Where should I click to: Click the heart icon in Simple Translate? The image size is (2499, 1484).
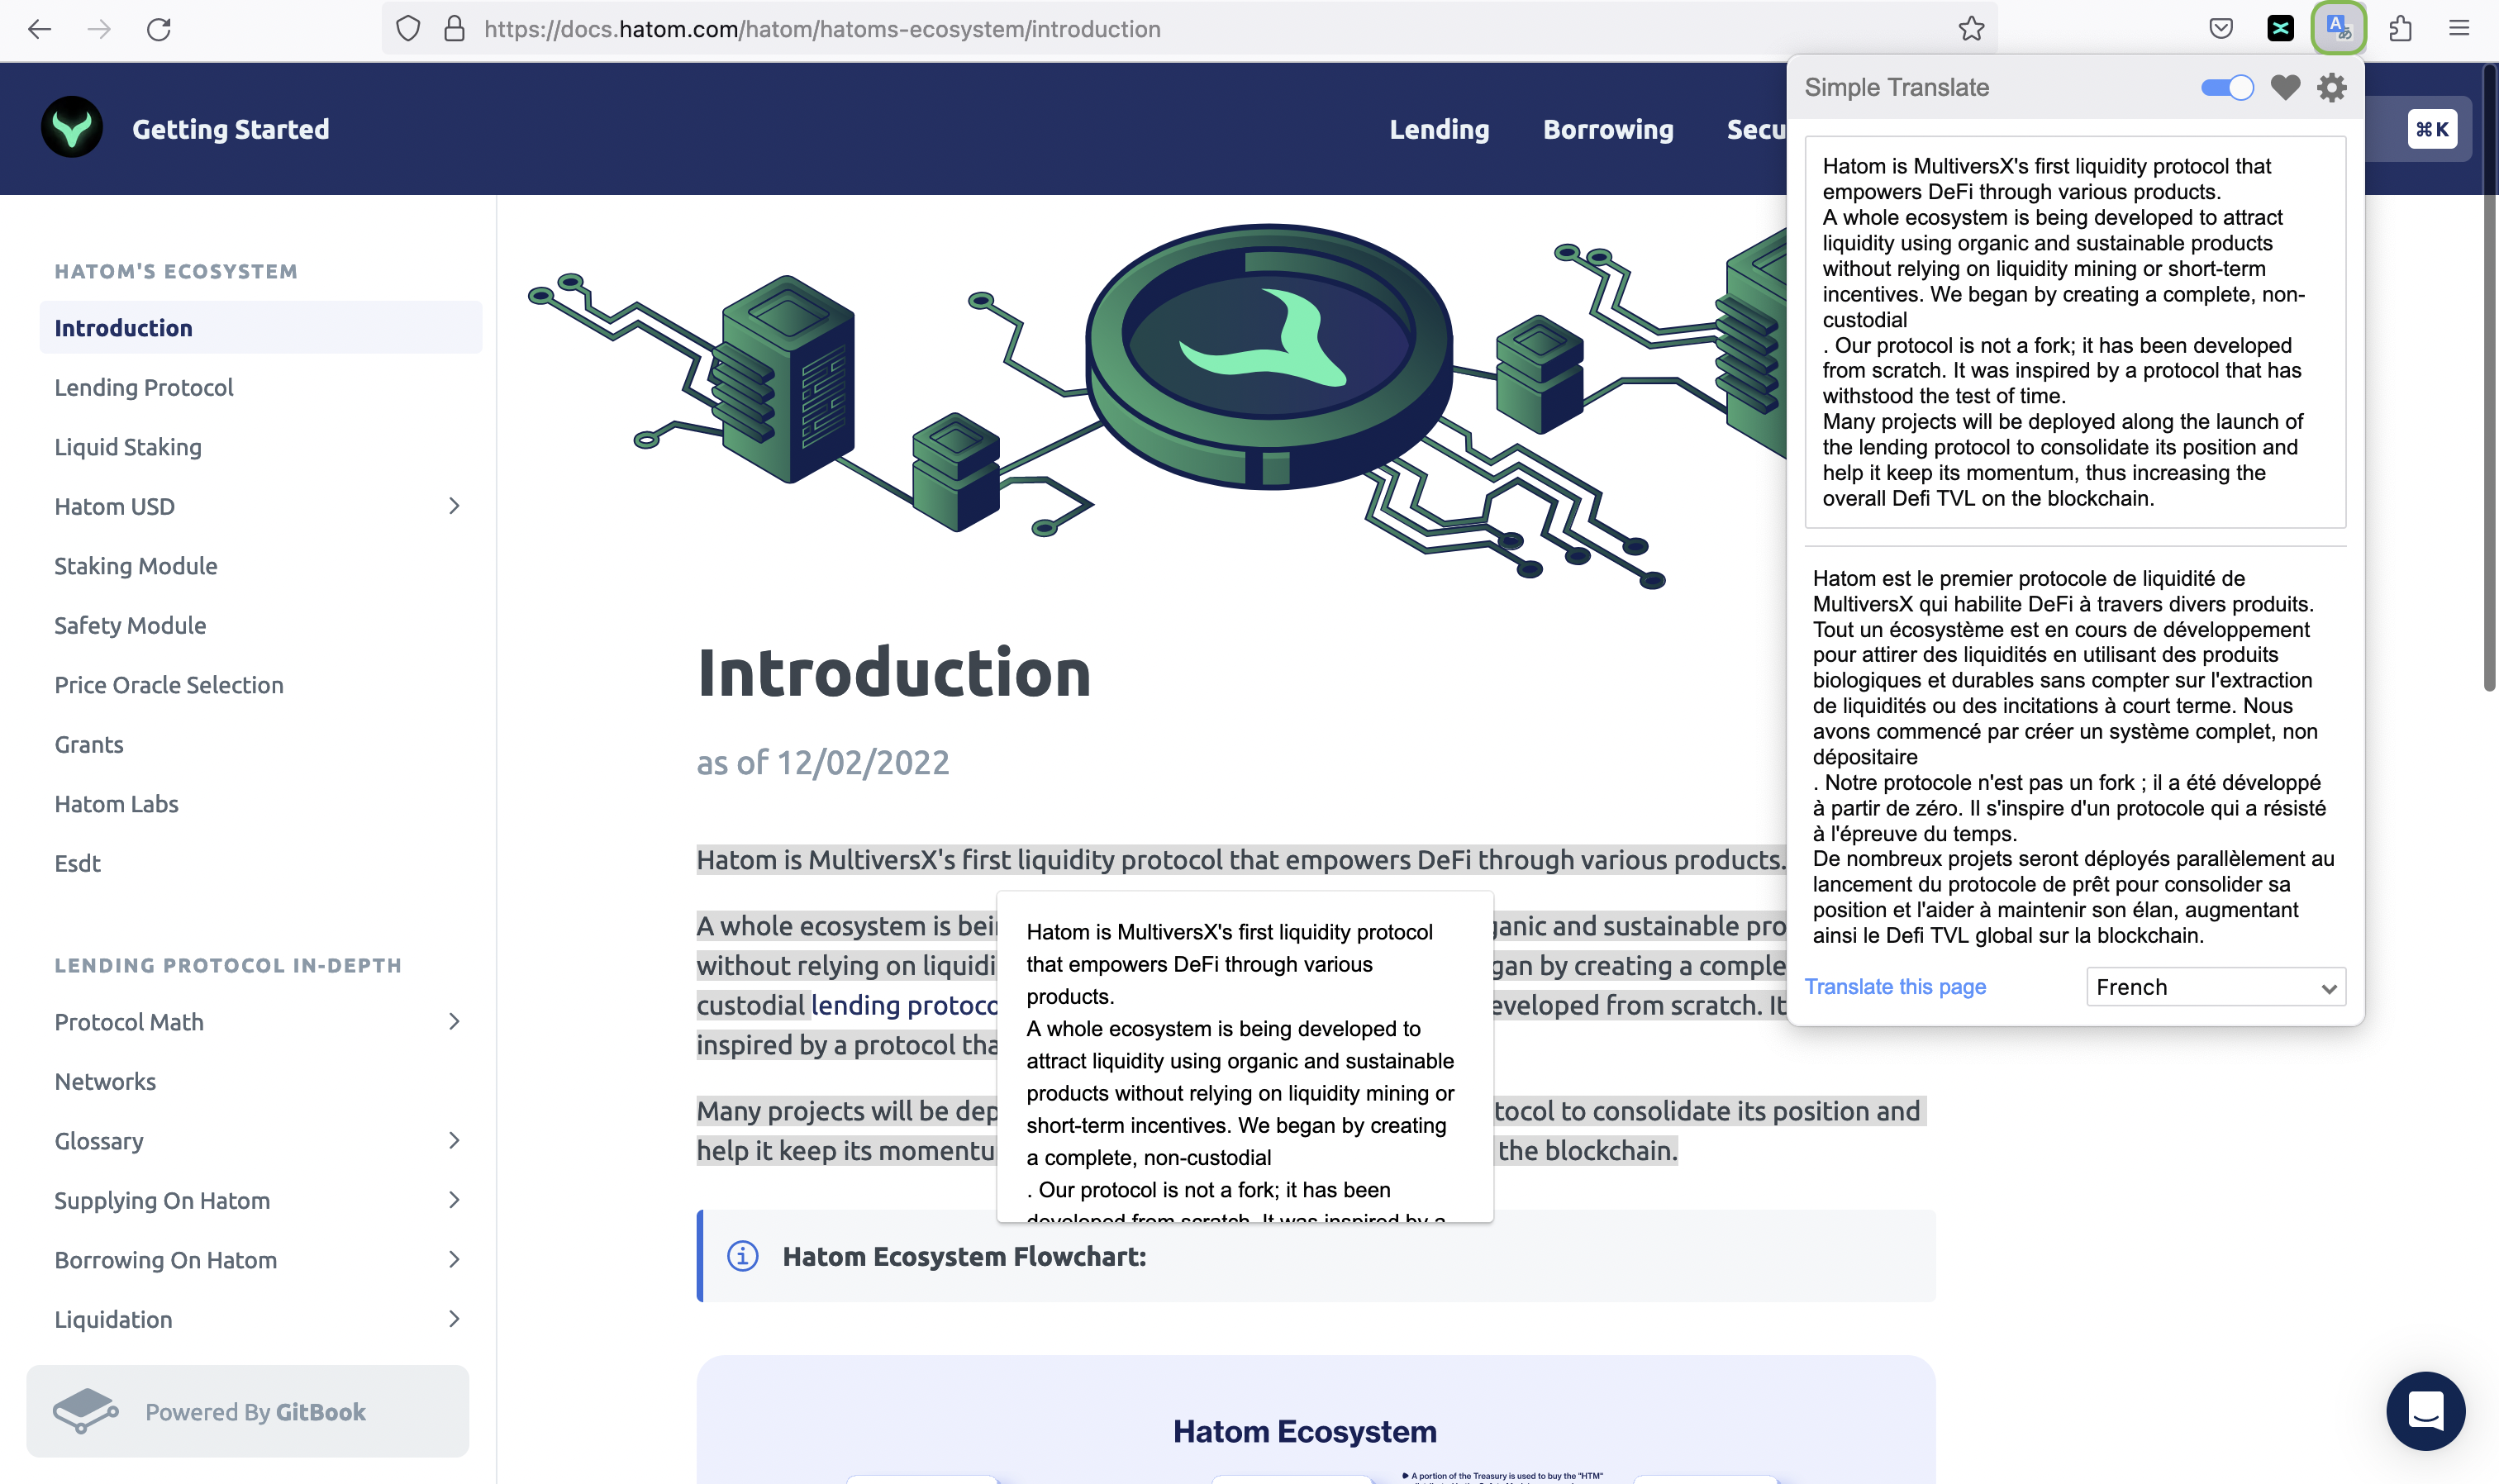coord(2285,88)
